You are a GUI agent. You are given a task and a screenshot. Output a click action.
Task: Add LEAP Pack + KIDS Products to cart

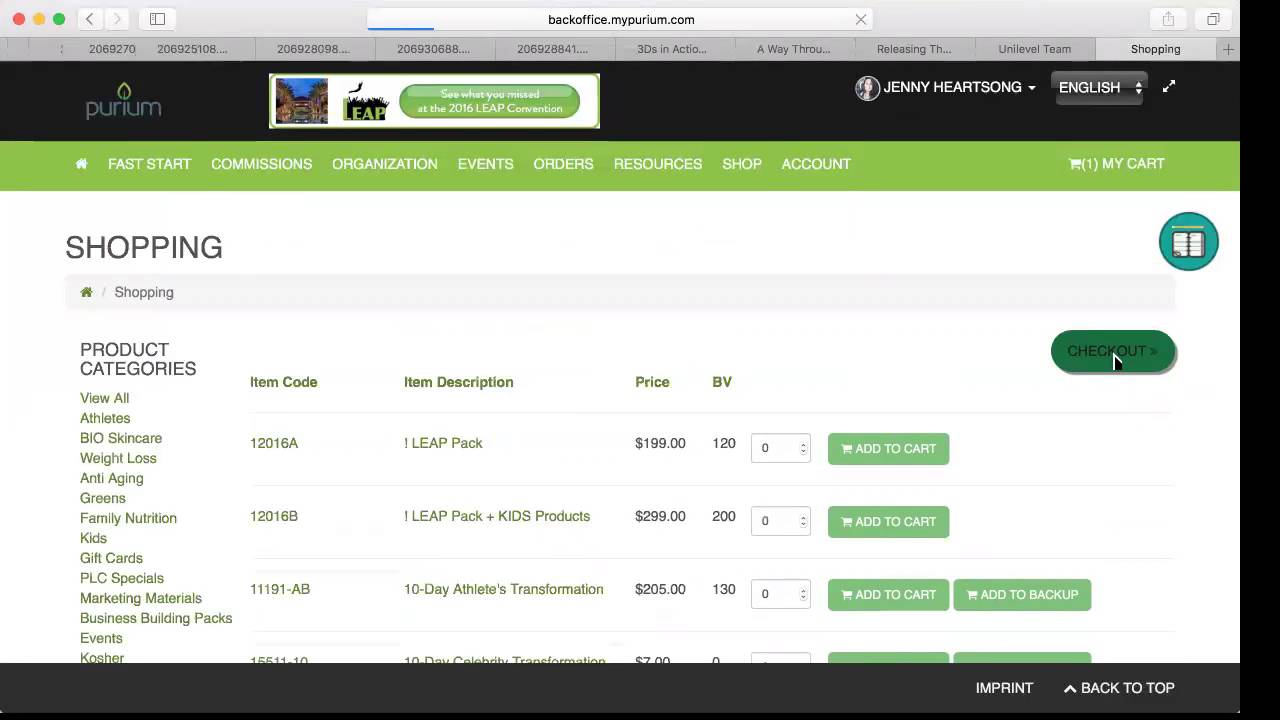(888, 522)
